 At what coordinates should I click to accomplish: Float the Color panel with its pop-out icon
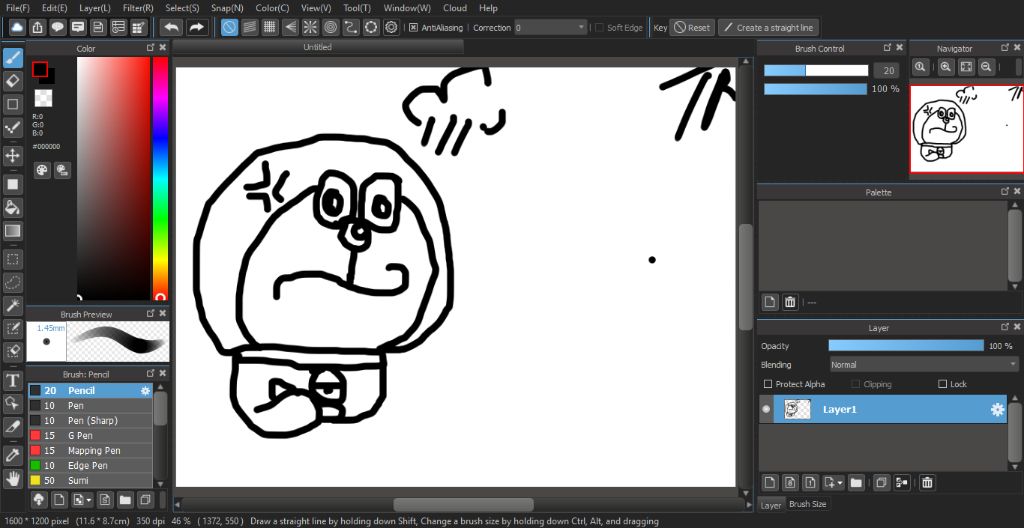tap(150, 48)
